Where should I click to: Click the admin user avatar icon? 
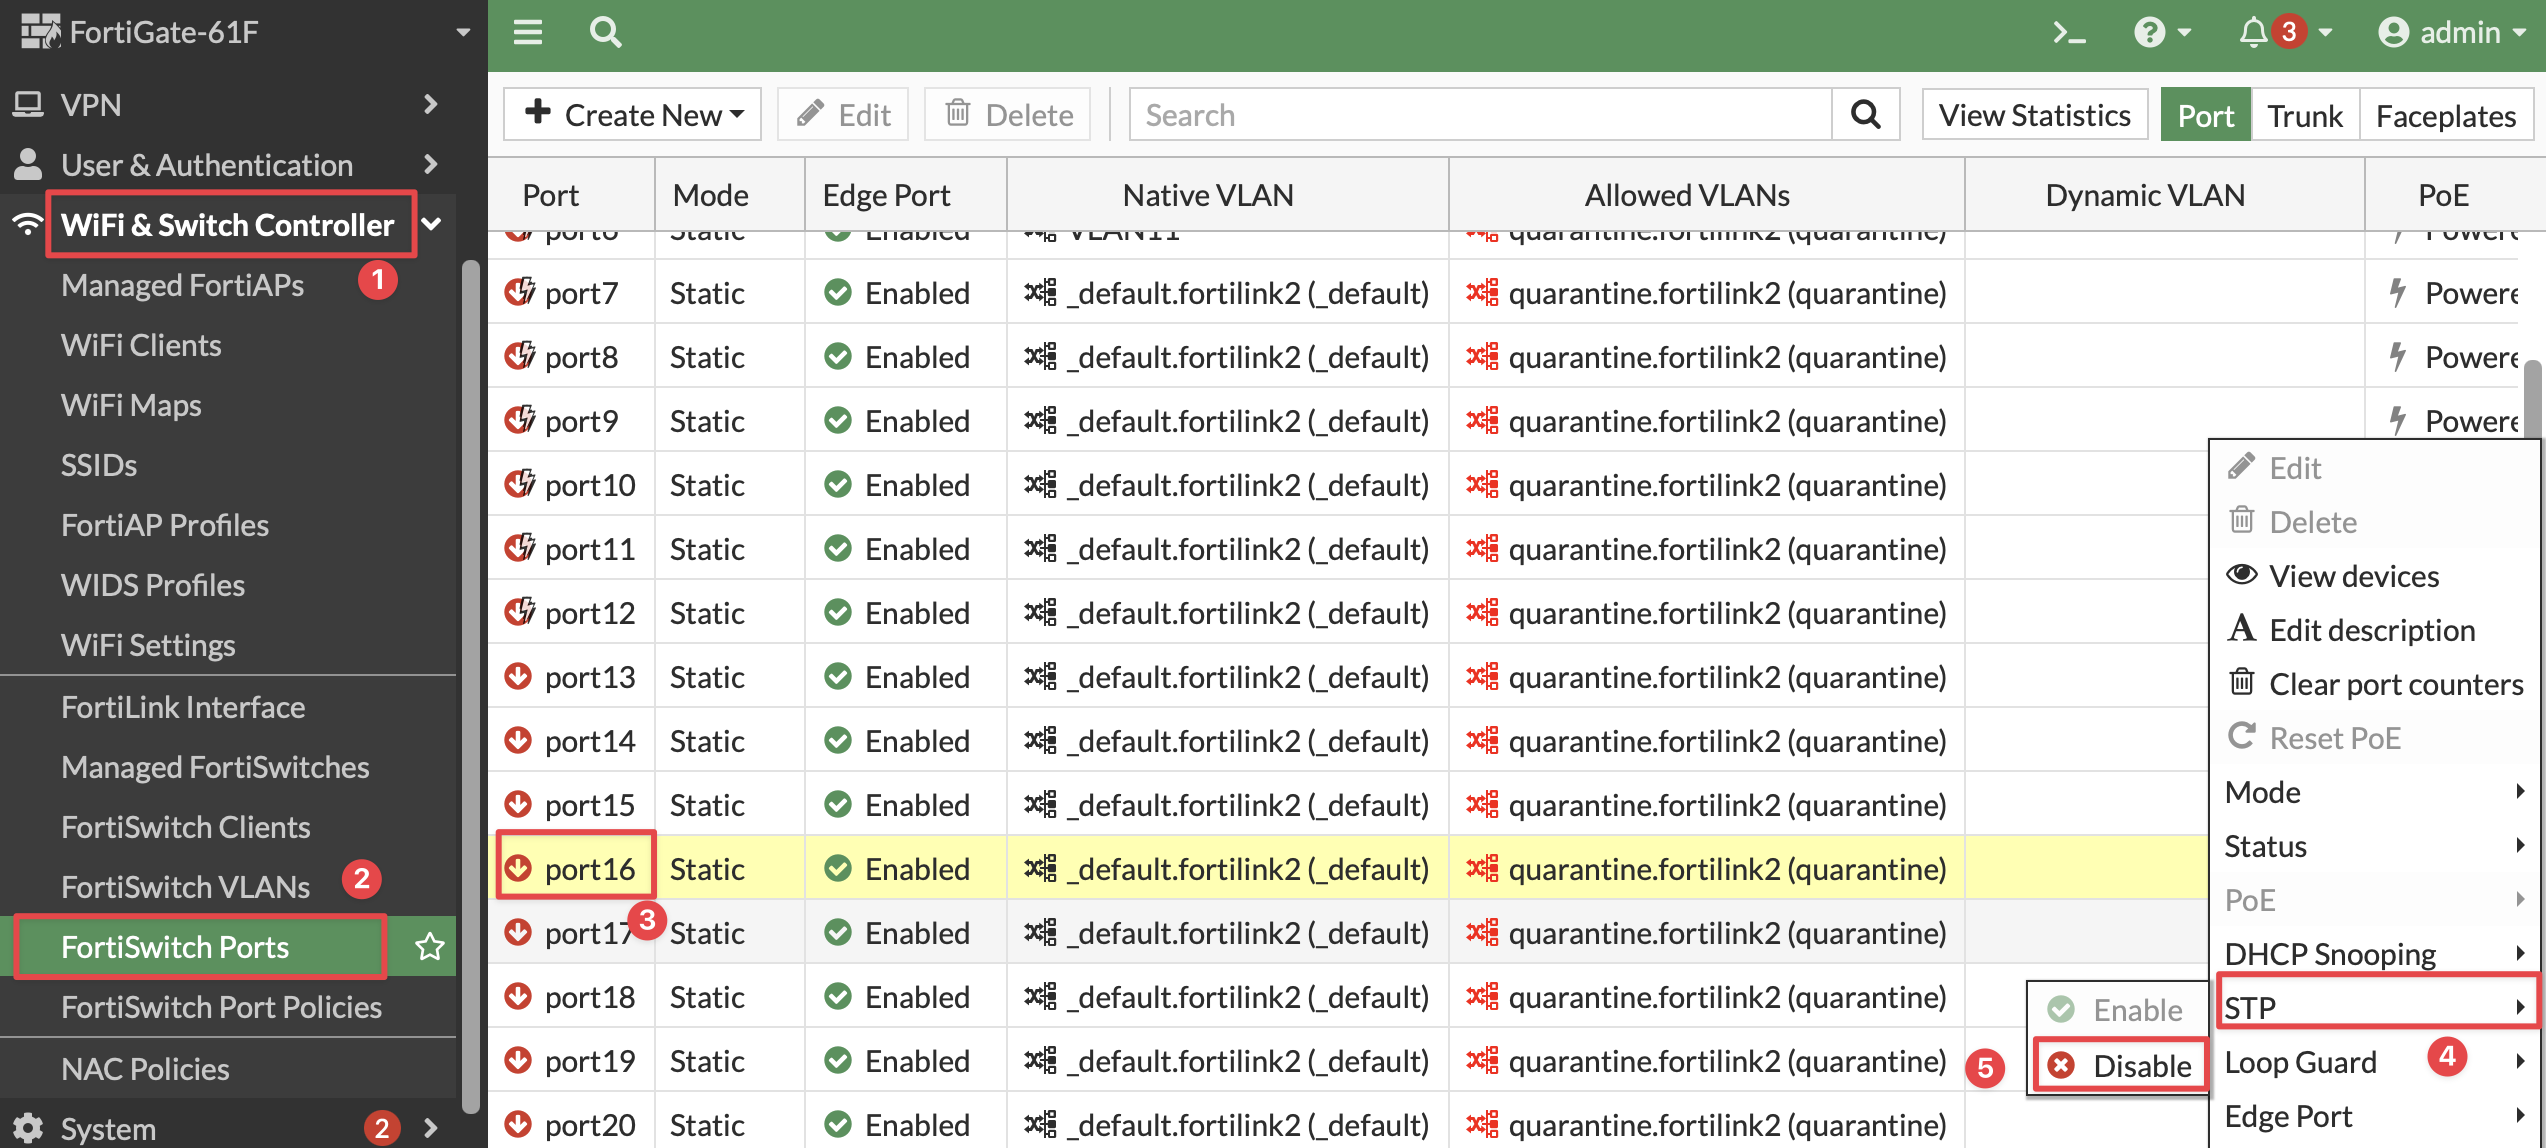2393,33
